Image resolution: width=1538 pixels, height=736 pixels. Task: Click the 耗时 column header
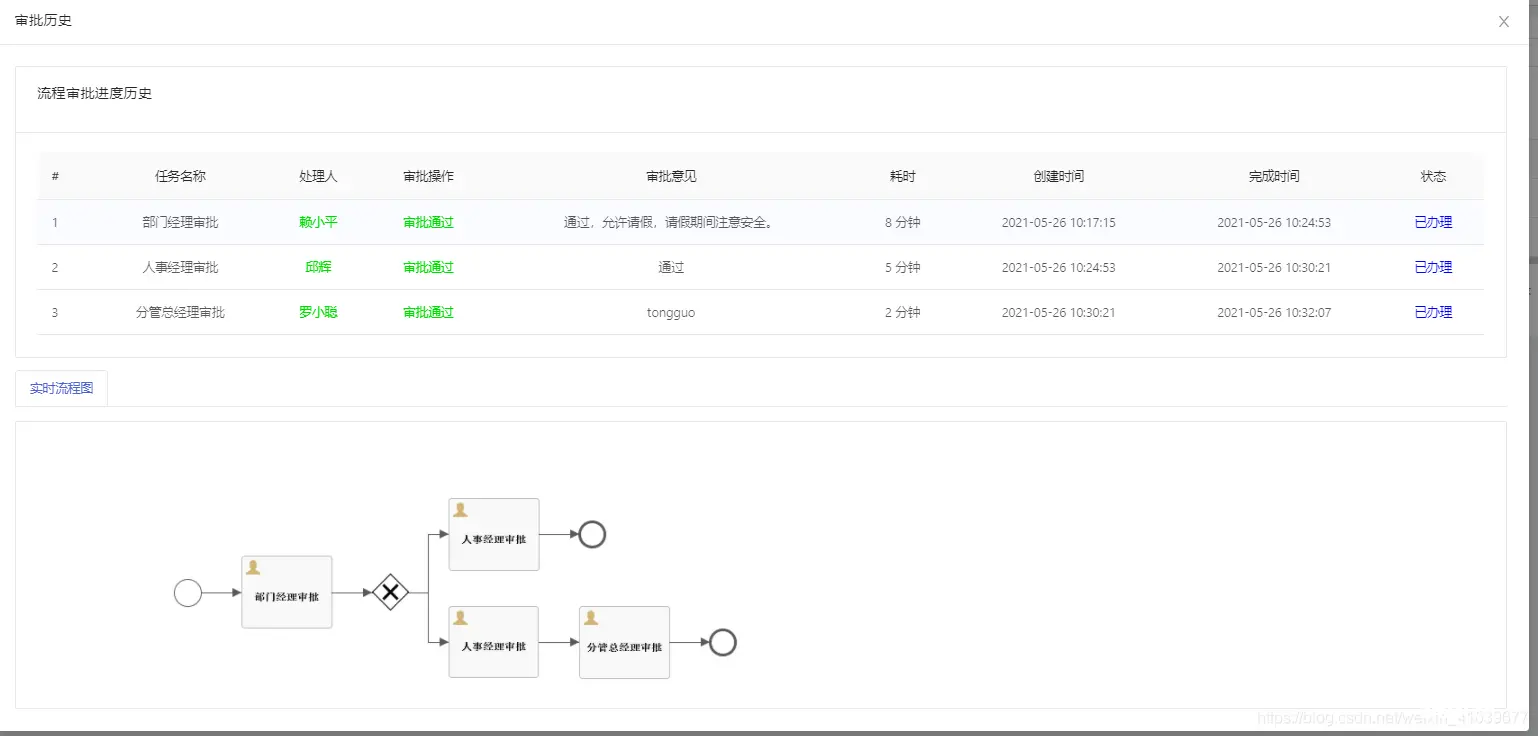(902, 176)
